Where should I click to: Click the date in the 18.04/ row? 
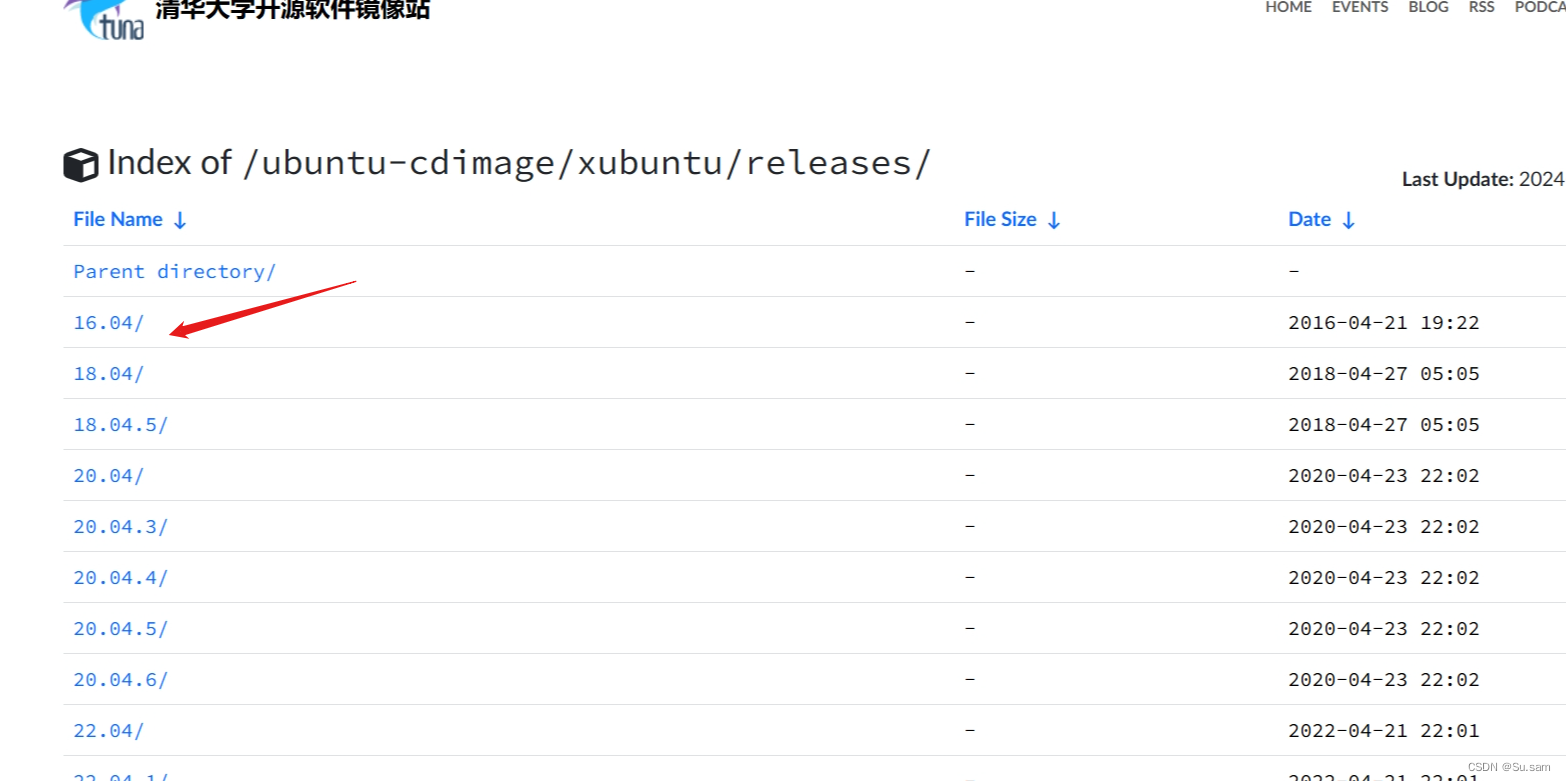1384,374
